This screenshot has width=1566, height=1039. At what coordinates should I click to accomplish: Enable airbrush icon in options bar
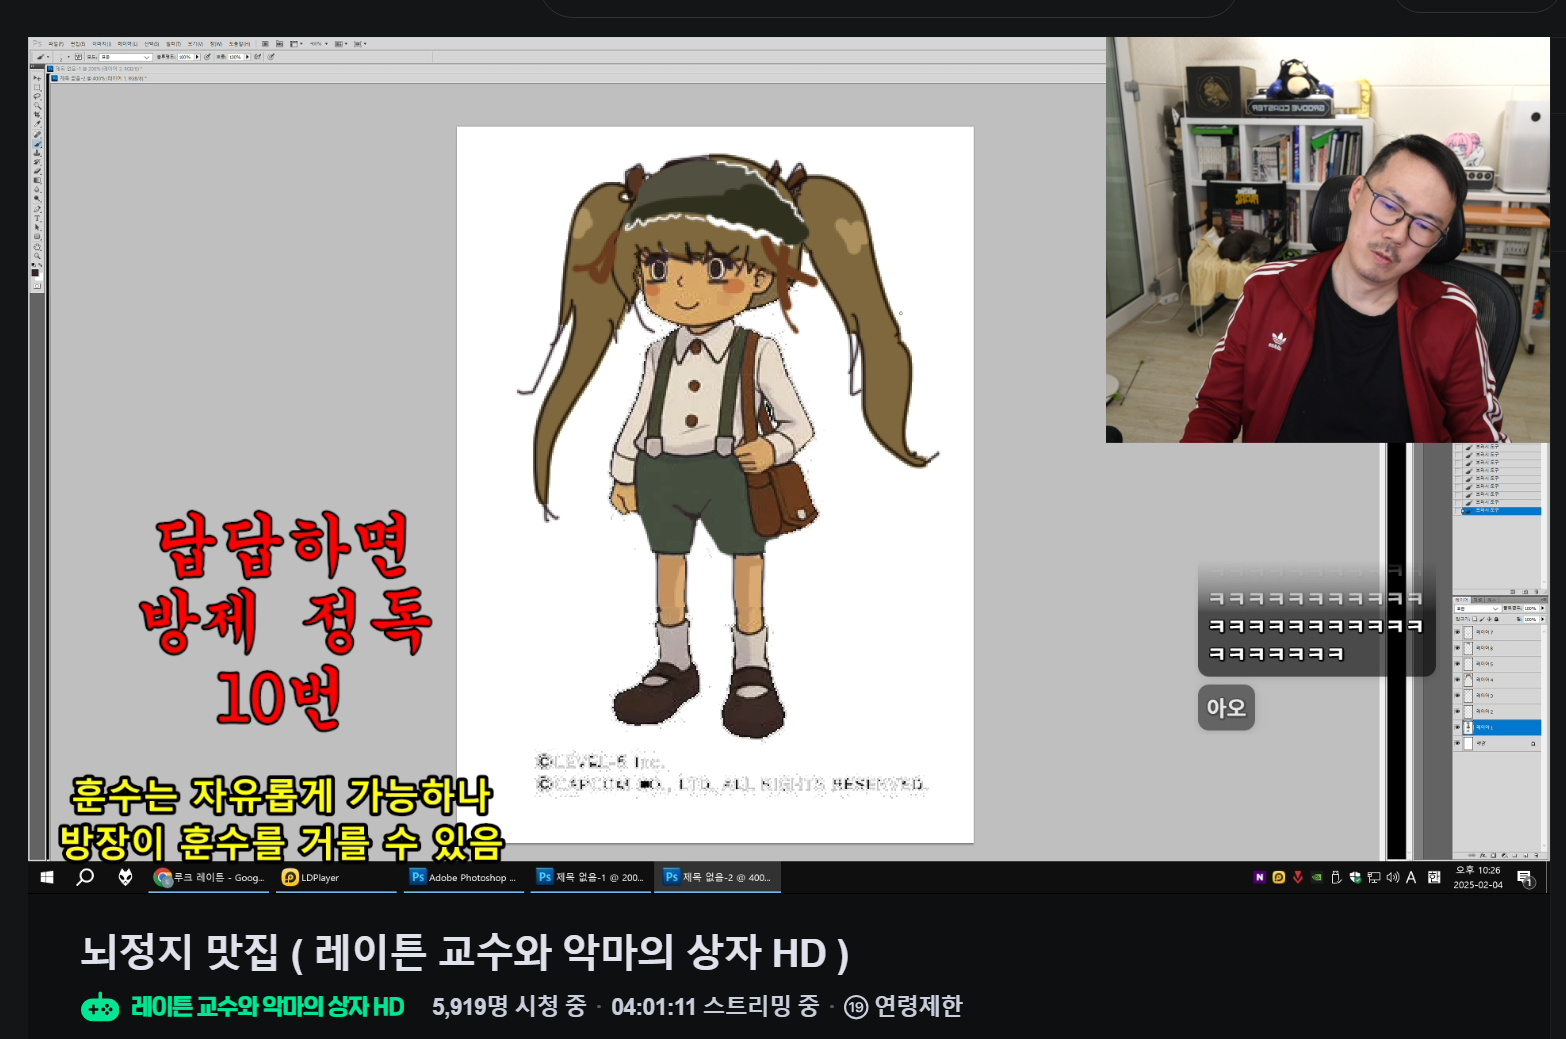[257, 57]
